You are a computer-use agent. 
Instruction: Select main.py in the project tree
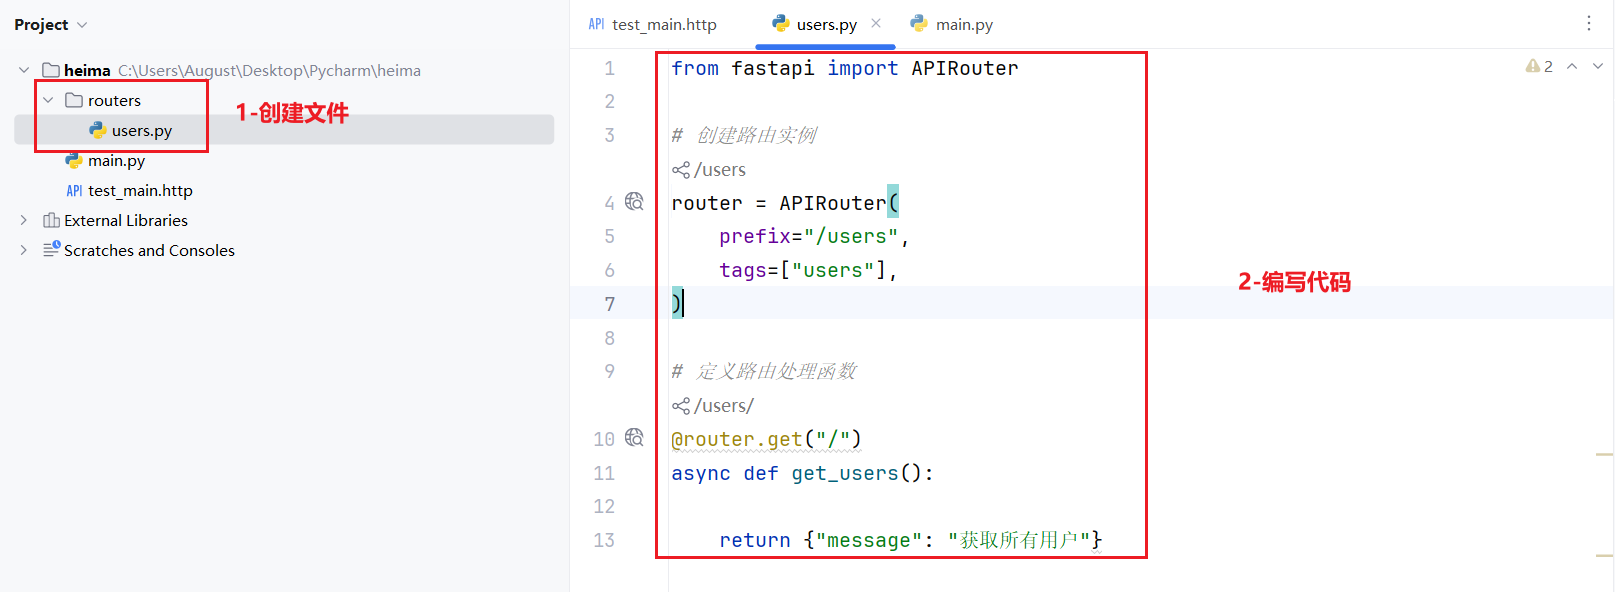(x=116, y=160)
